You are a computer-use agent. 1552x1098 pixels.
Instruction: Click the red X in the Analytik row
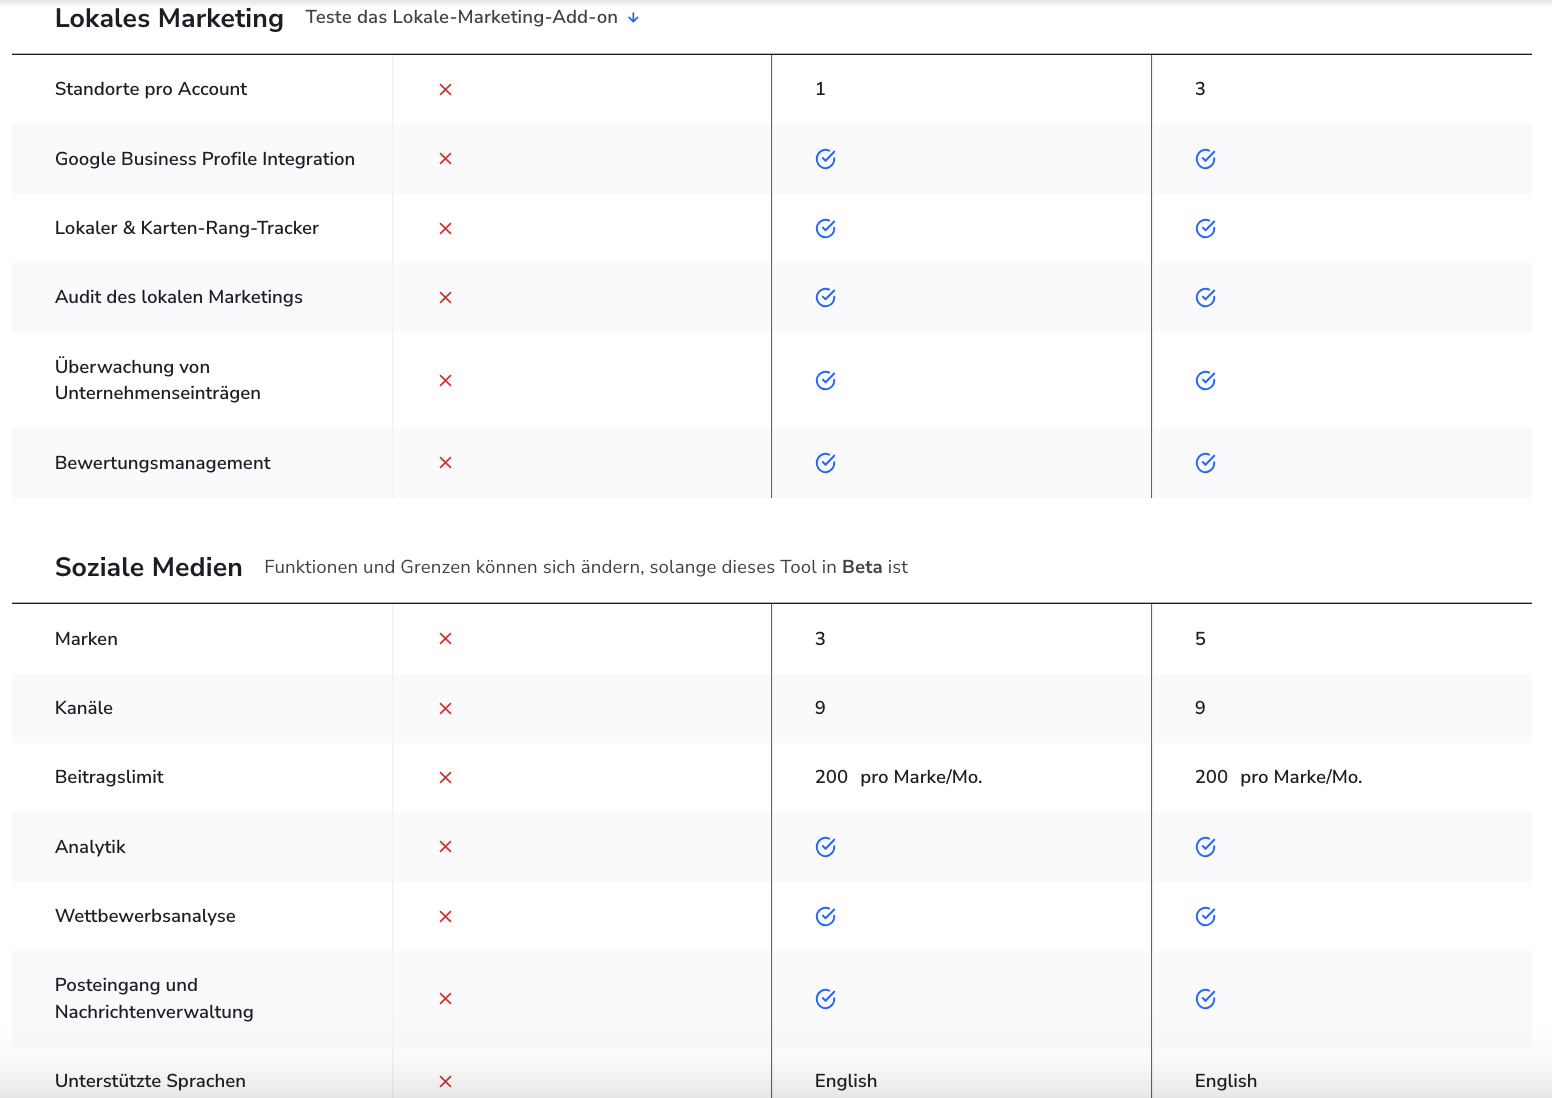pyautogui.click(x=446, y=847)
